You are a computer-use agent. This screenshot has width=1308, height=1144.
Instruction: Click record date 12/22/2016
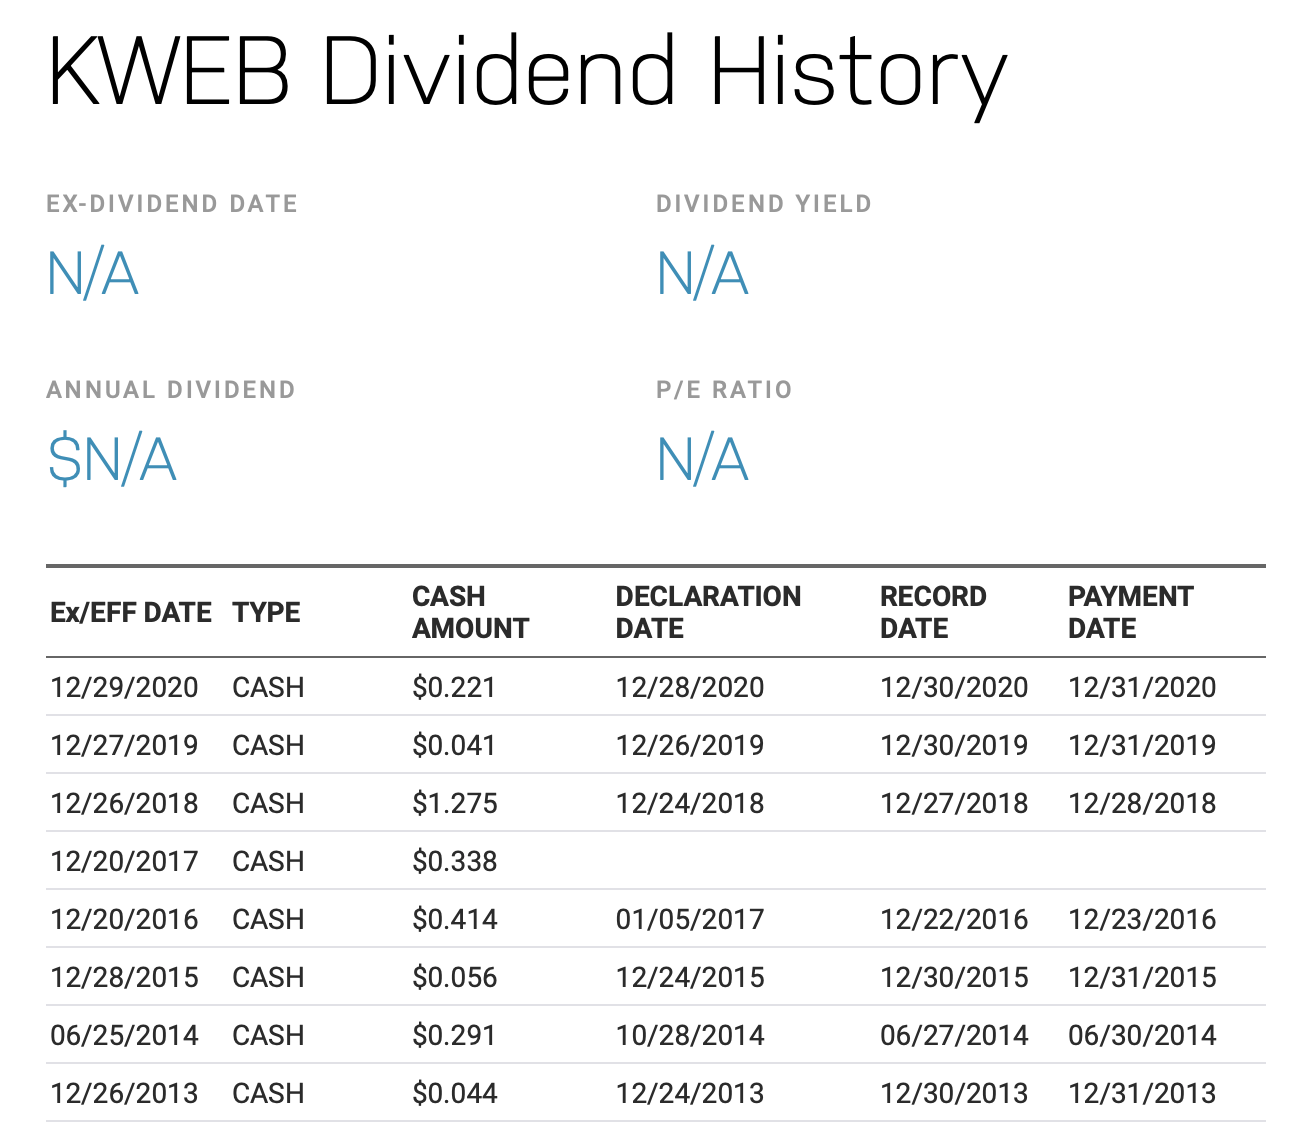coord(954,920)
